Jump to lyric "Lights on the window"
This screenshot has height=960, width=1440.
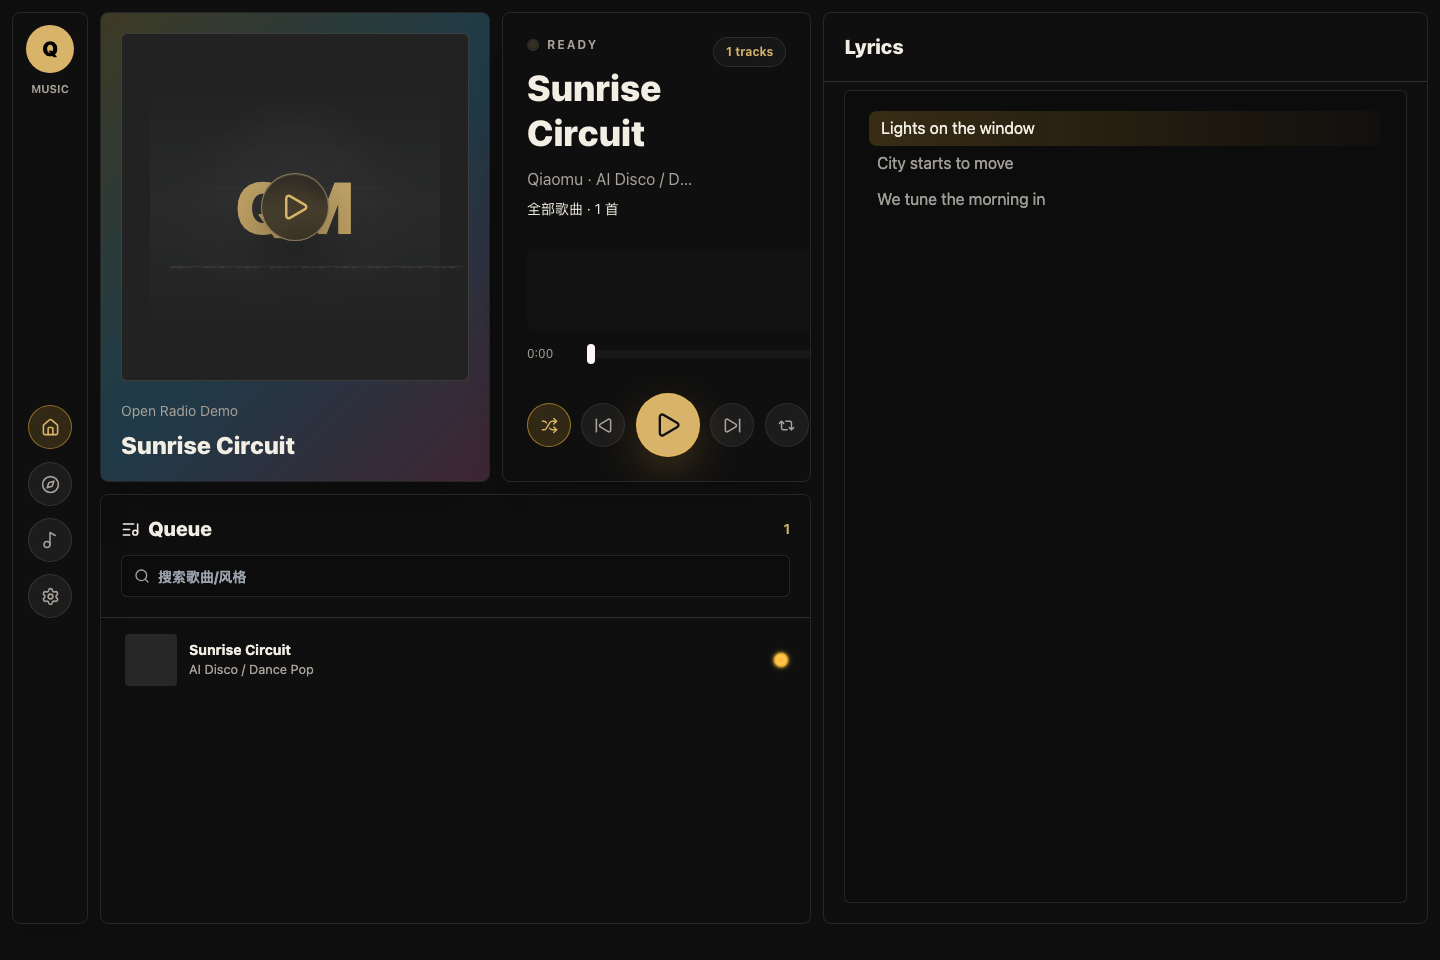tap(1124, 128)
